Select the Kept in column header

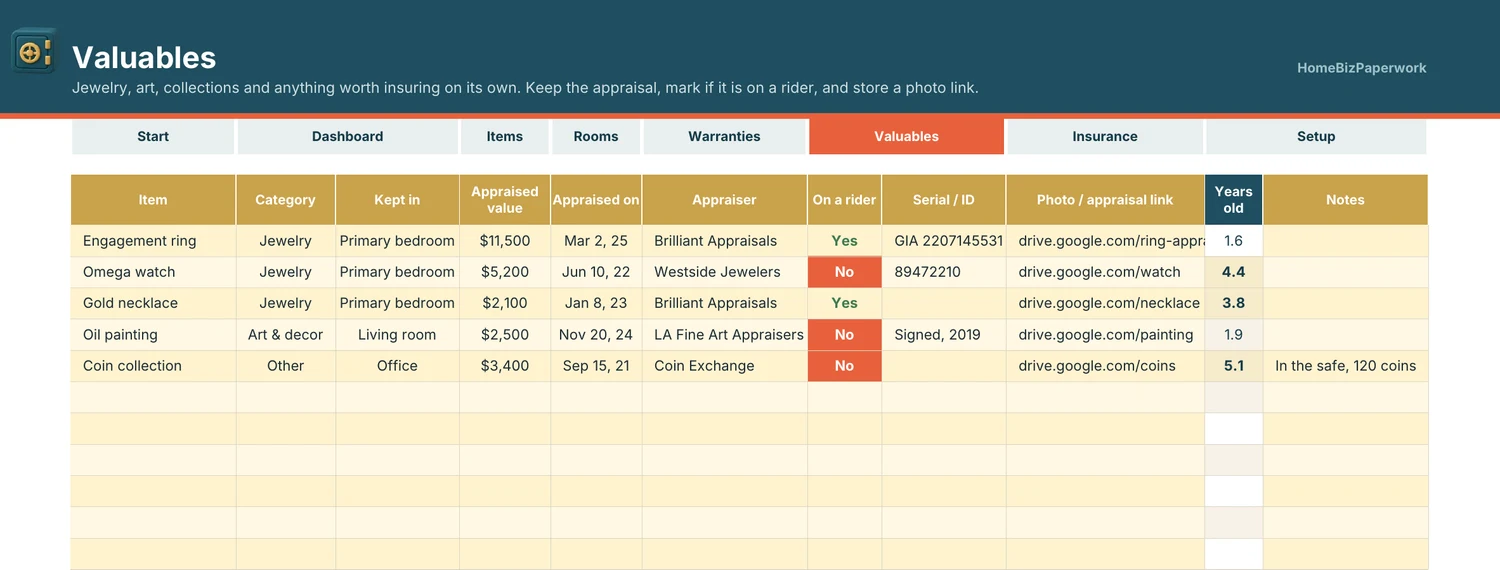397,200
